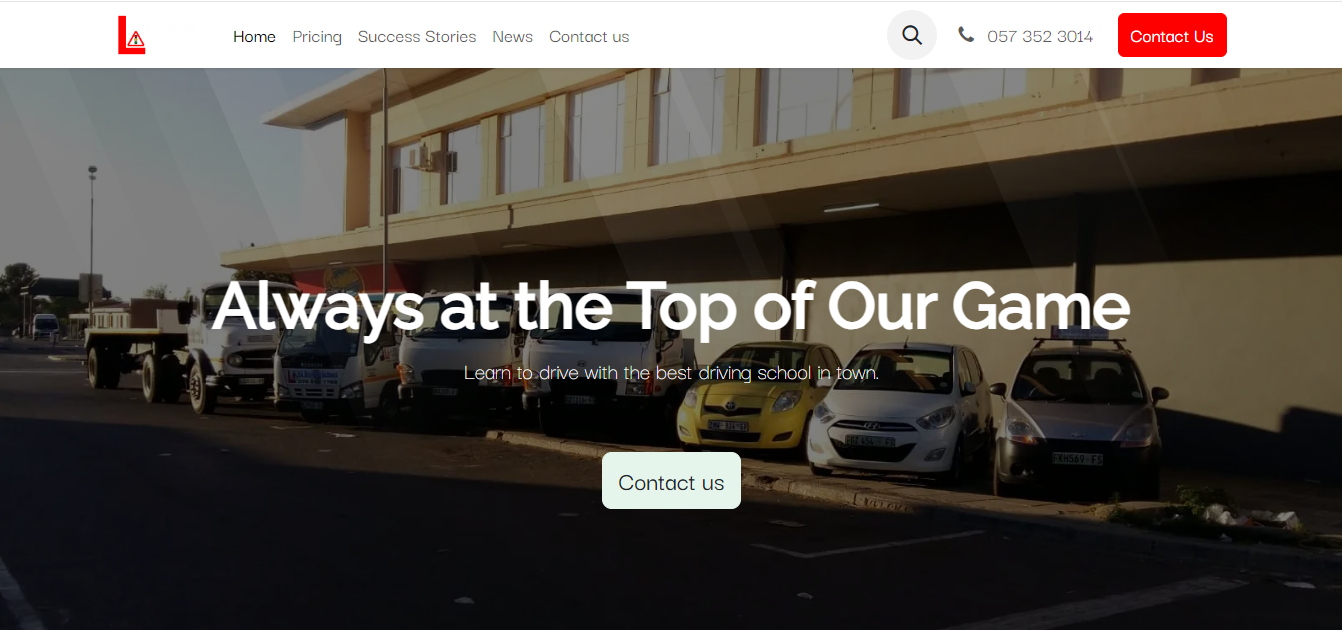Screen dimensions: 1342x630
Task: Click the air conditioner unit on building
Action: pyautogui.click(x=430, y=160)
